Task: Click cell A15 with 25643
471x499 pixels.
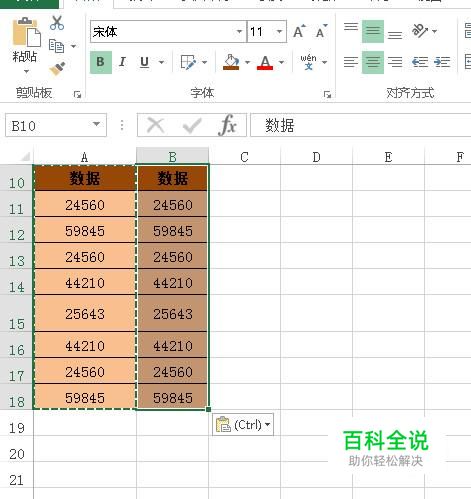Action: (x=85, y=313)
